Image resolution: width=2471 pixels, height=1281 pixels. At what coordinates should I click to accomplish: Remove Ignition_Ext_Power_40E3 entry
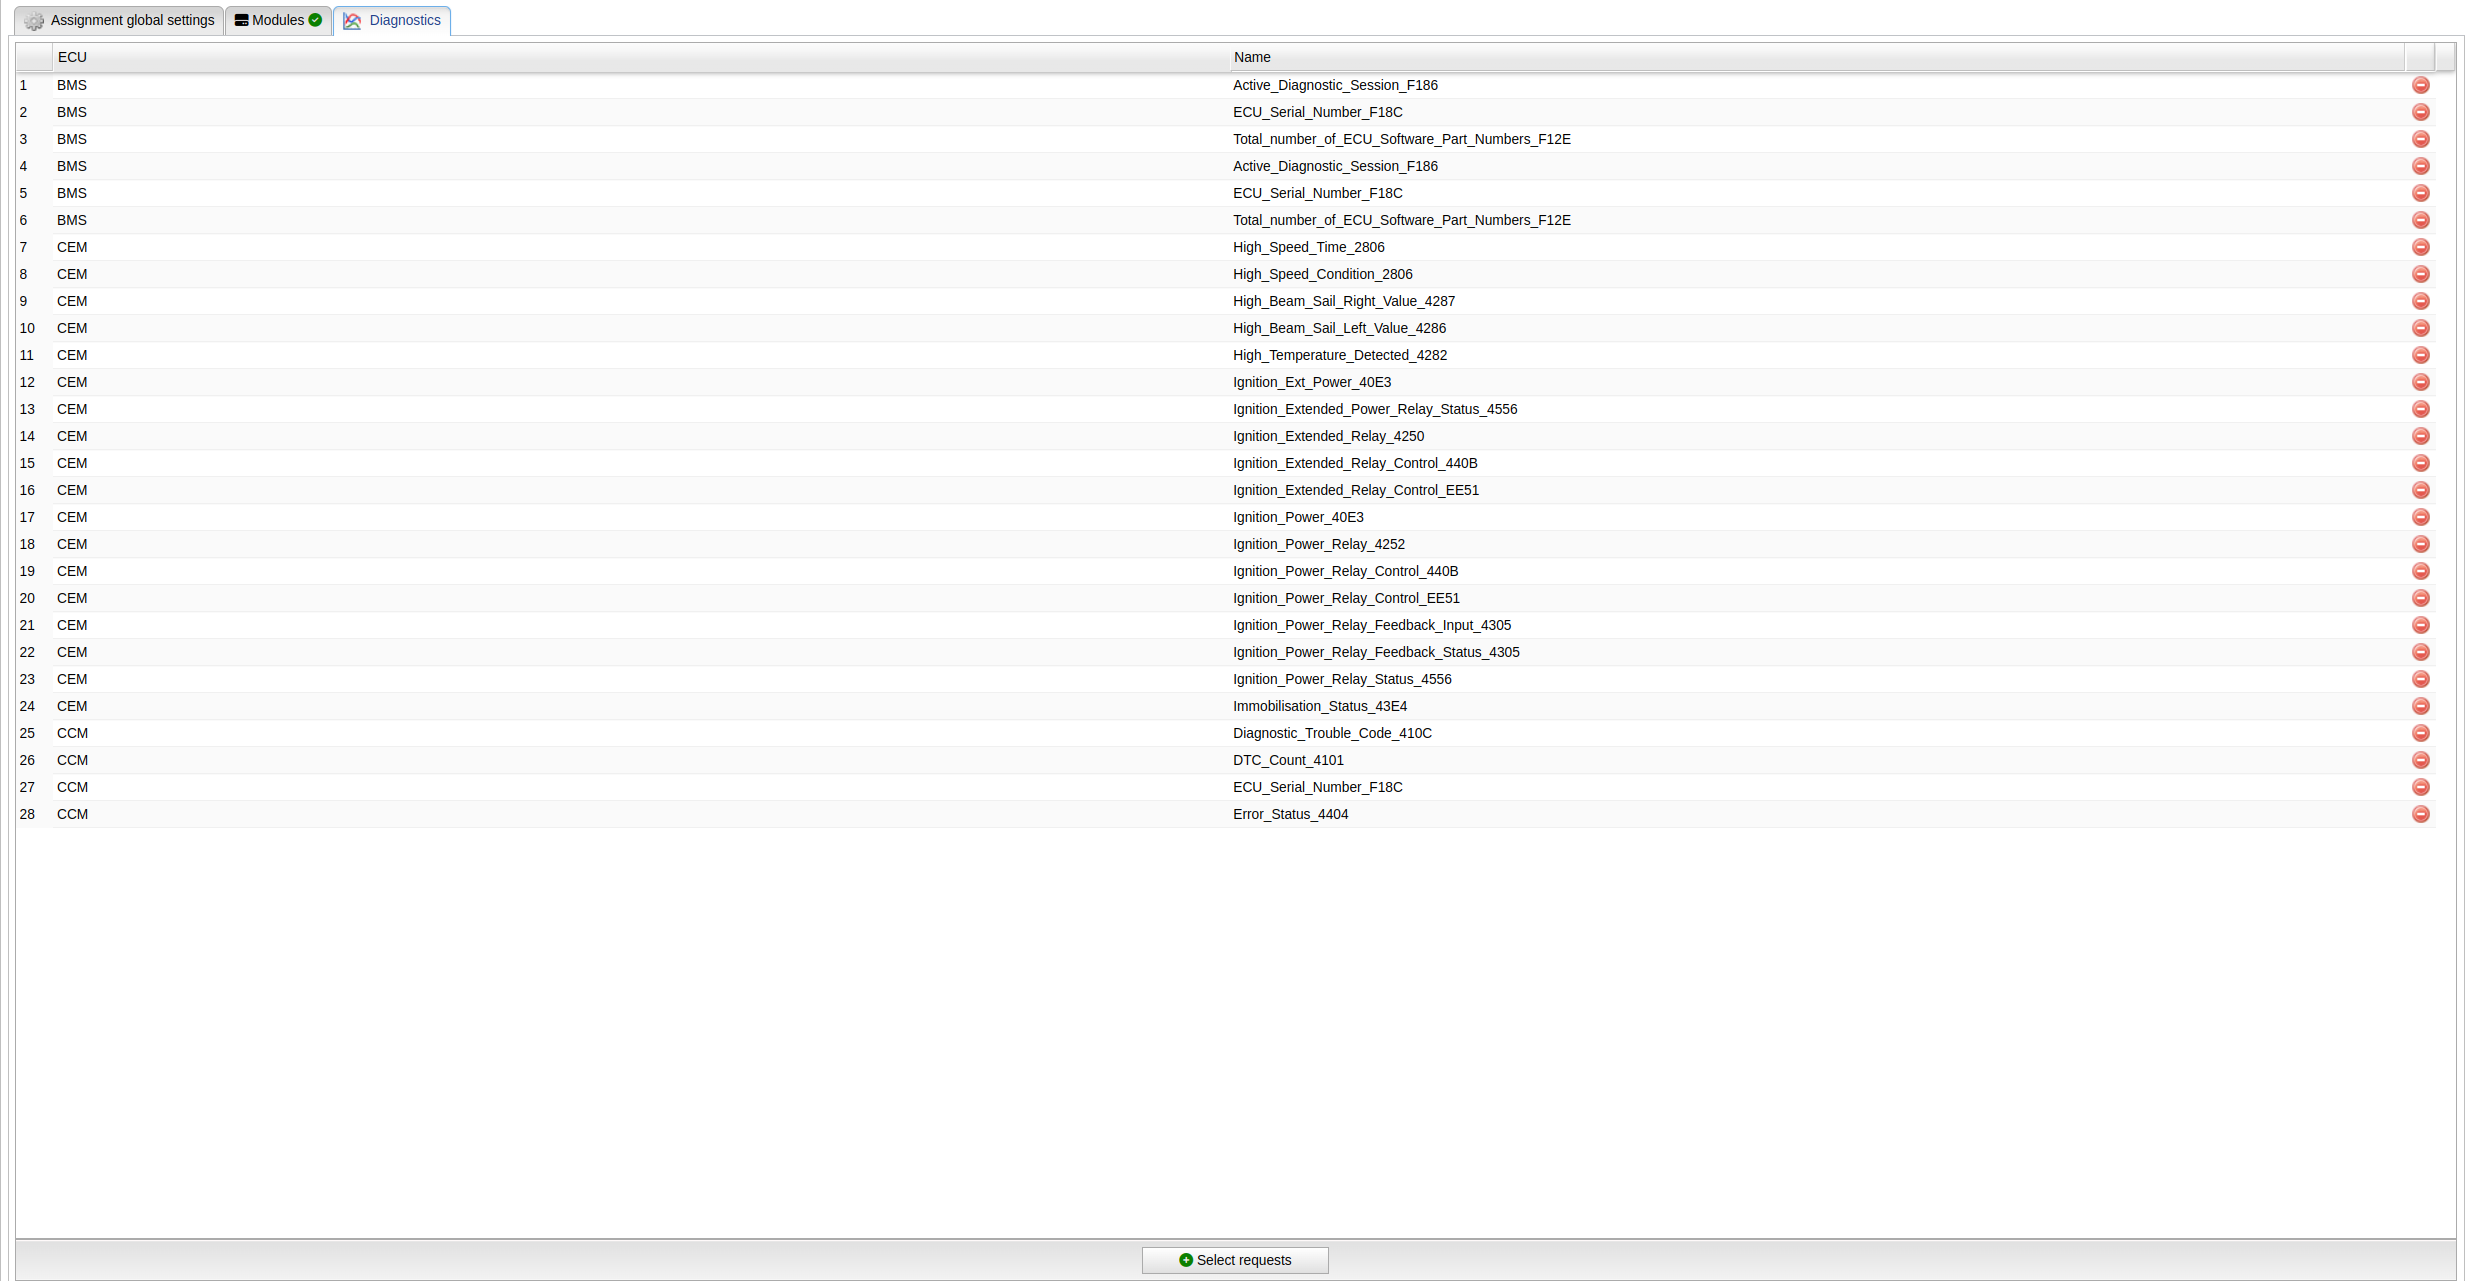tap(2420, 382)
